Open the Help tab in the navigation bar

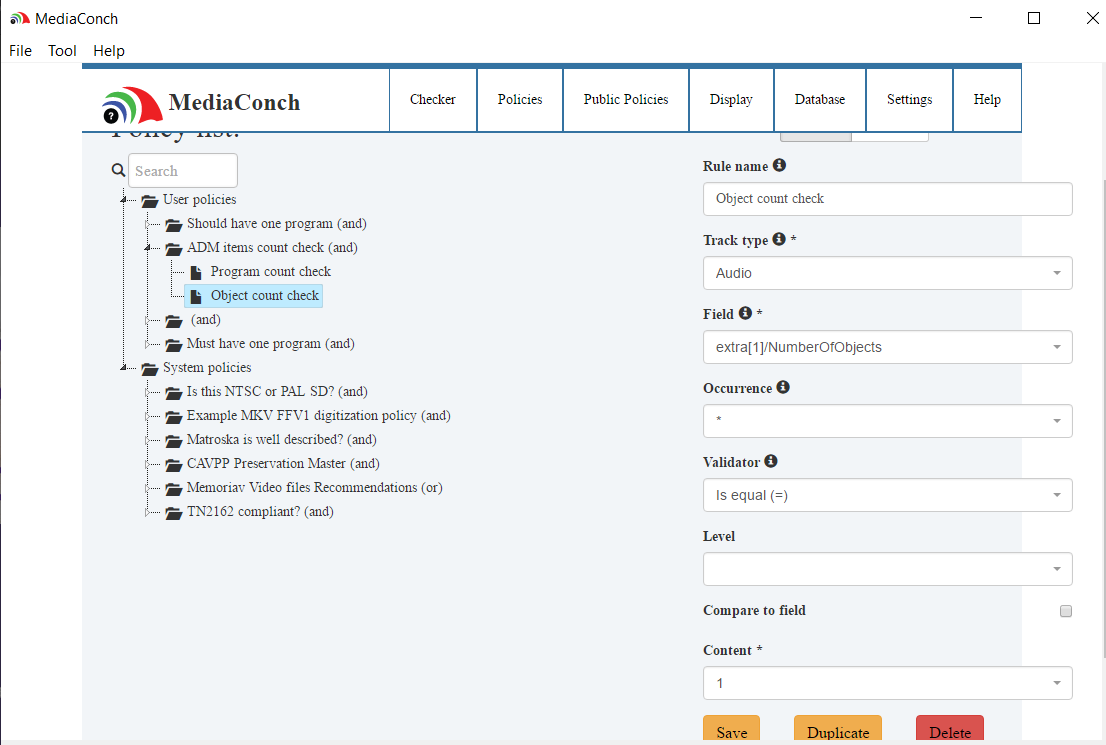[x=987, y=99]
